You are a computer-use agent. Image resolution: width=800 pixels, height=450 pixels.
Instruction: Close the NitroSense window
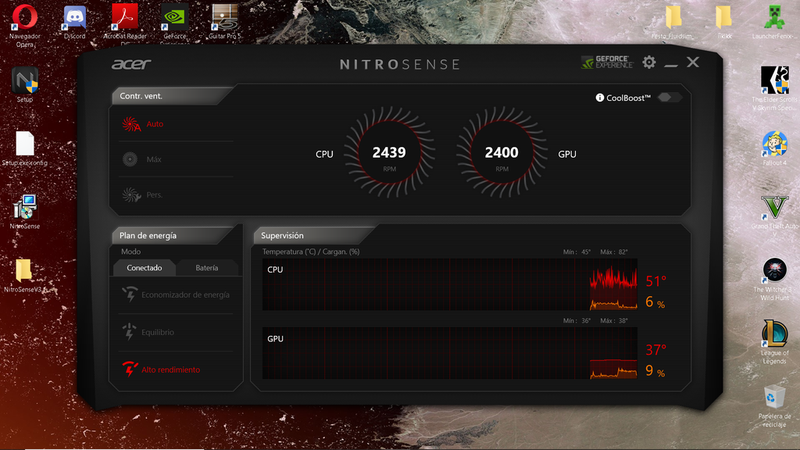point(693,62)
